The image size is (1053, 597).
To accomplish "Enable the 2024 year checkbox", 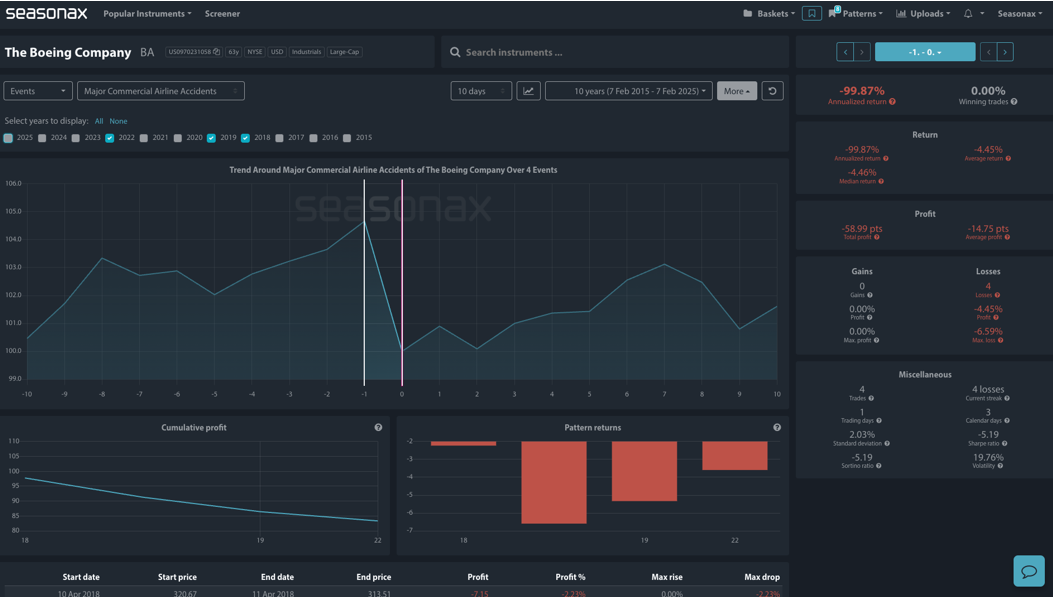I will tap(42, 138).
